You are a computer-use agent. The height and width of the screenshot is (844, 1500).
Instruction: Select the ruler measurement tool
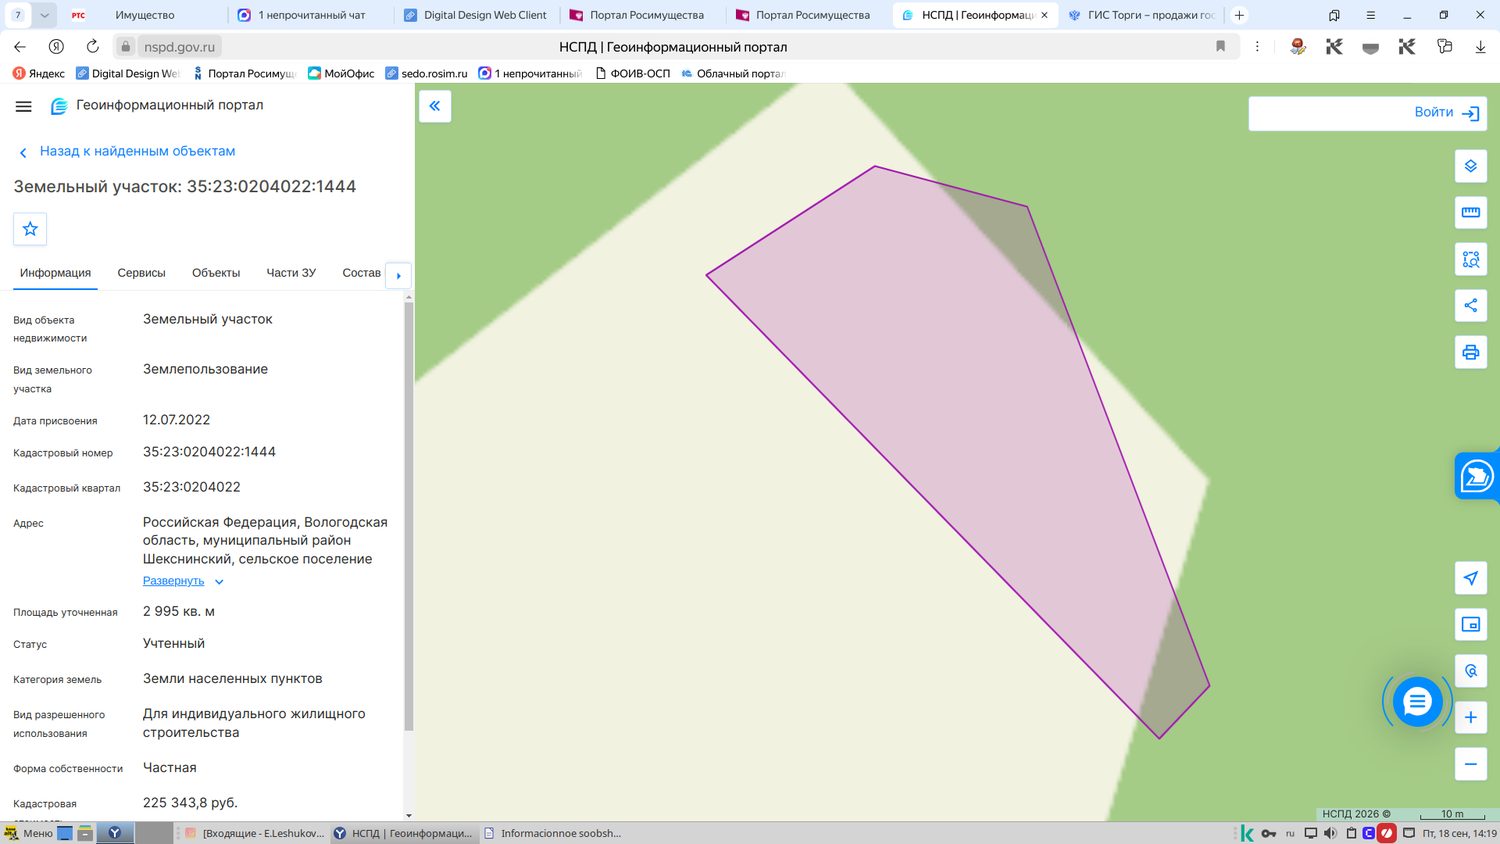click(1470, 212)
